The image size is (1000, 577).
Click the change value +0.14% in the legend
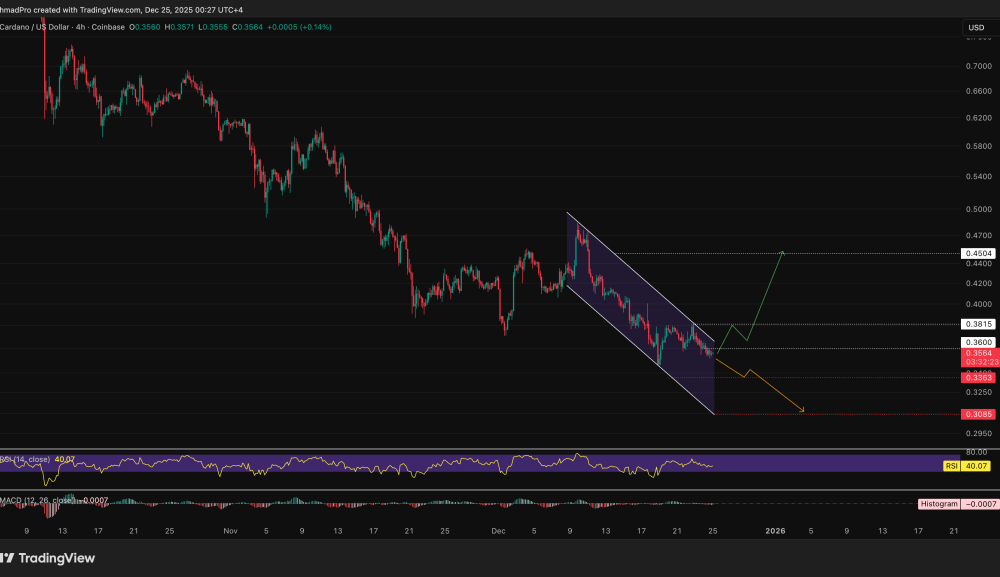[315, 27]
